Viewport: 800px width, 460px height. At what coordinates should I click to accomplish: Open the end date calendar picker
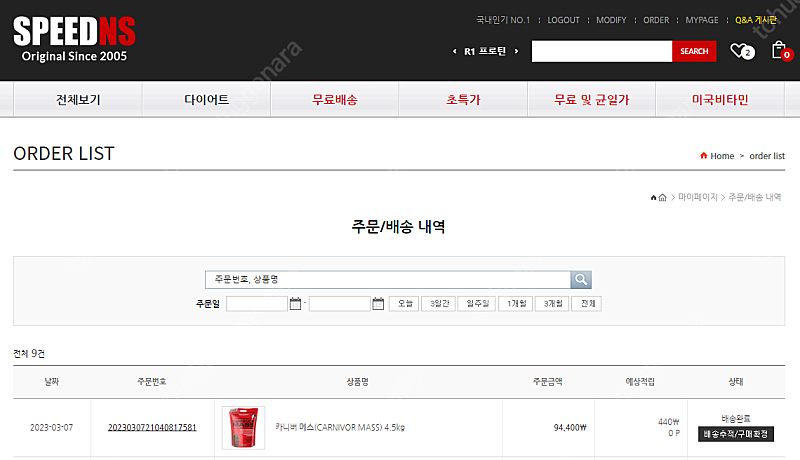coord(378,304)
